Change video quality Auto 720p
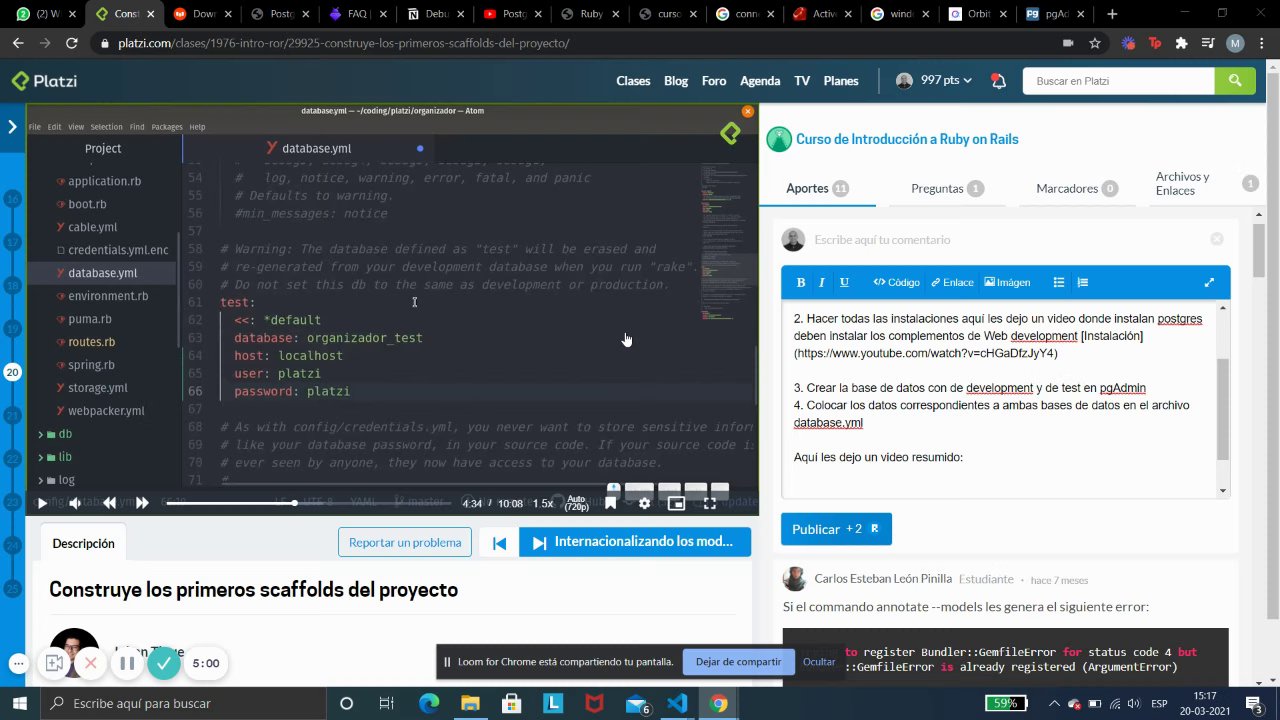The height and width of the screenshot is (720, 1280). tap(576, 503)
